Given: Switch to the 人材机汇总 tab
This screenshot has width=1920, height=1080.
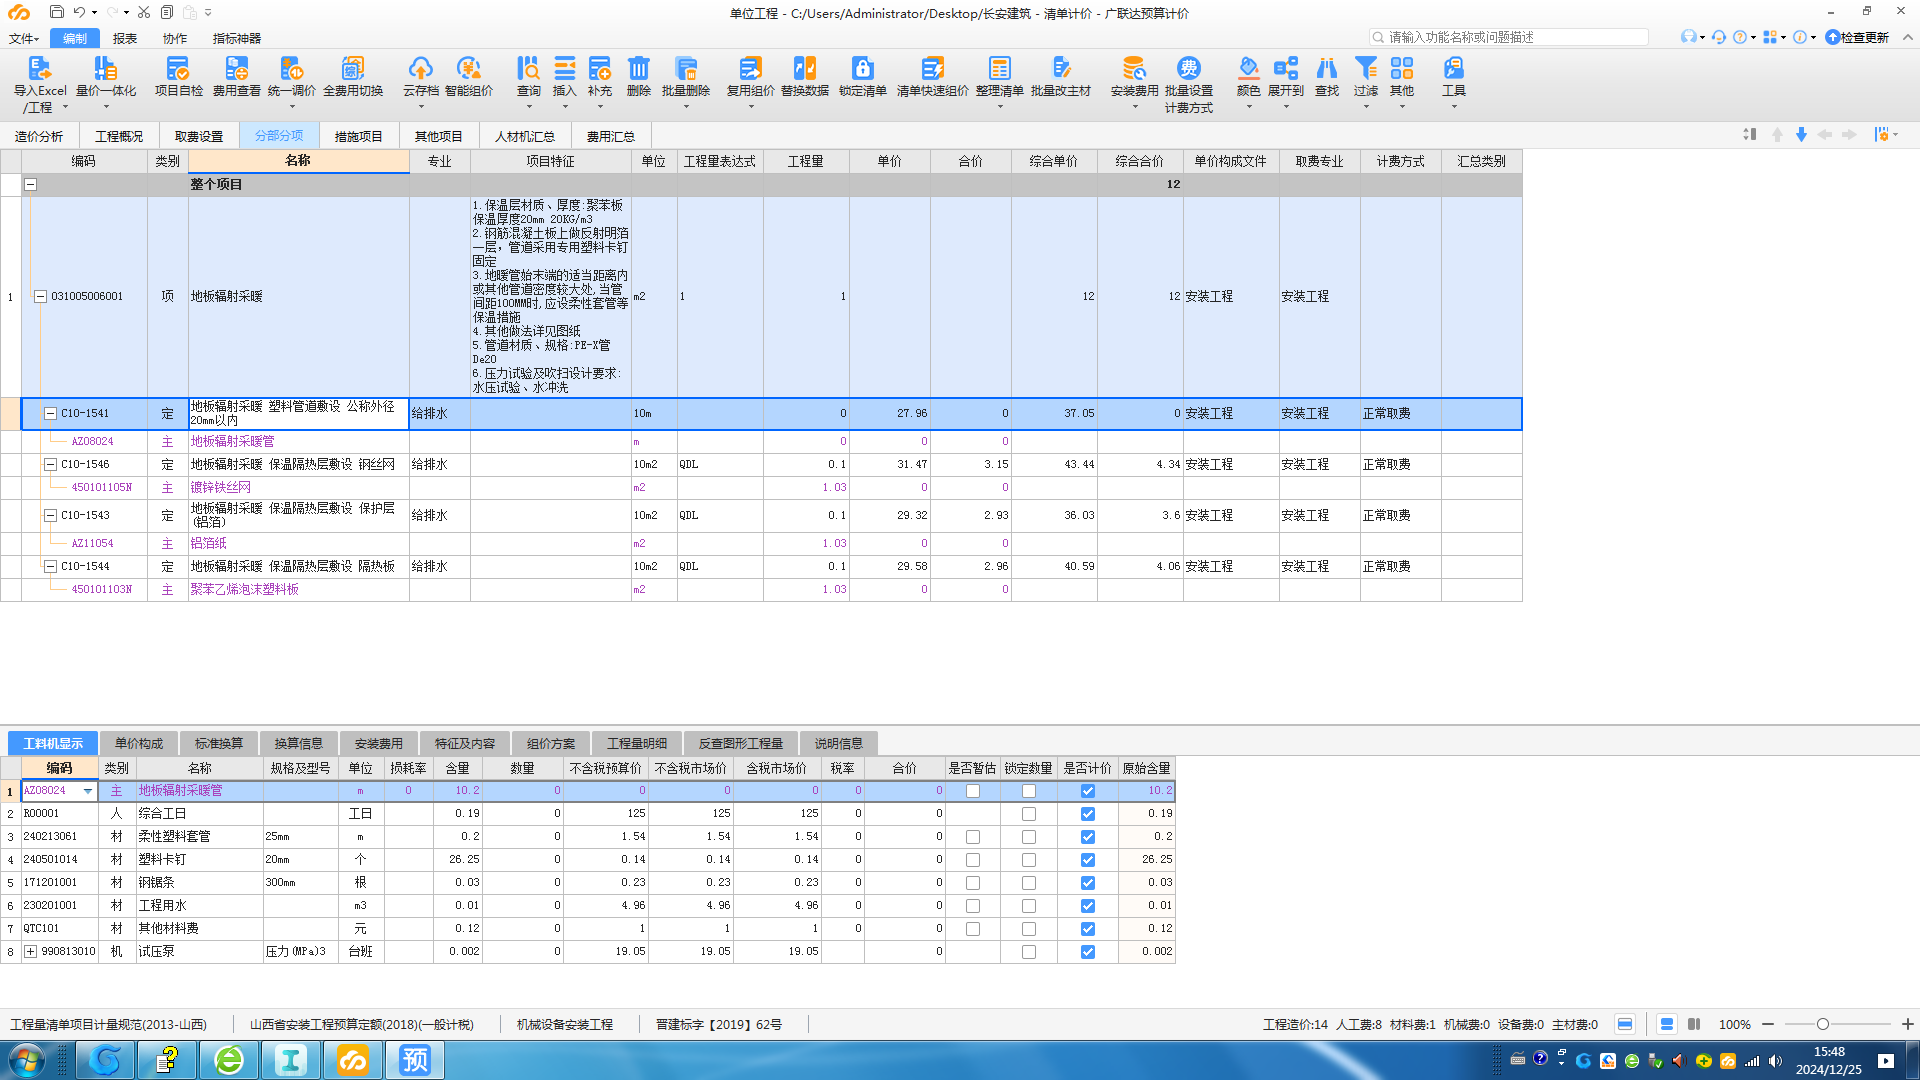Looking at the screenshot, I should click(524, 136).
